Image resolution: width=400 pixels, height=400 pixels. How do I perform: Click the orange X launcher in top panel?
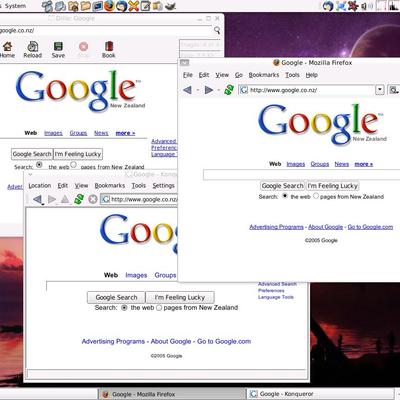pyautogui.click(x=133, y=6)
